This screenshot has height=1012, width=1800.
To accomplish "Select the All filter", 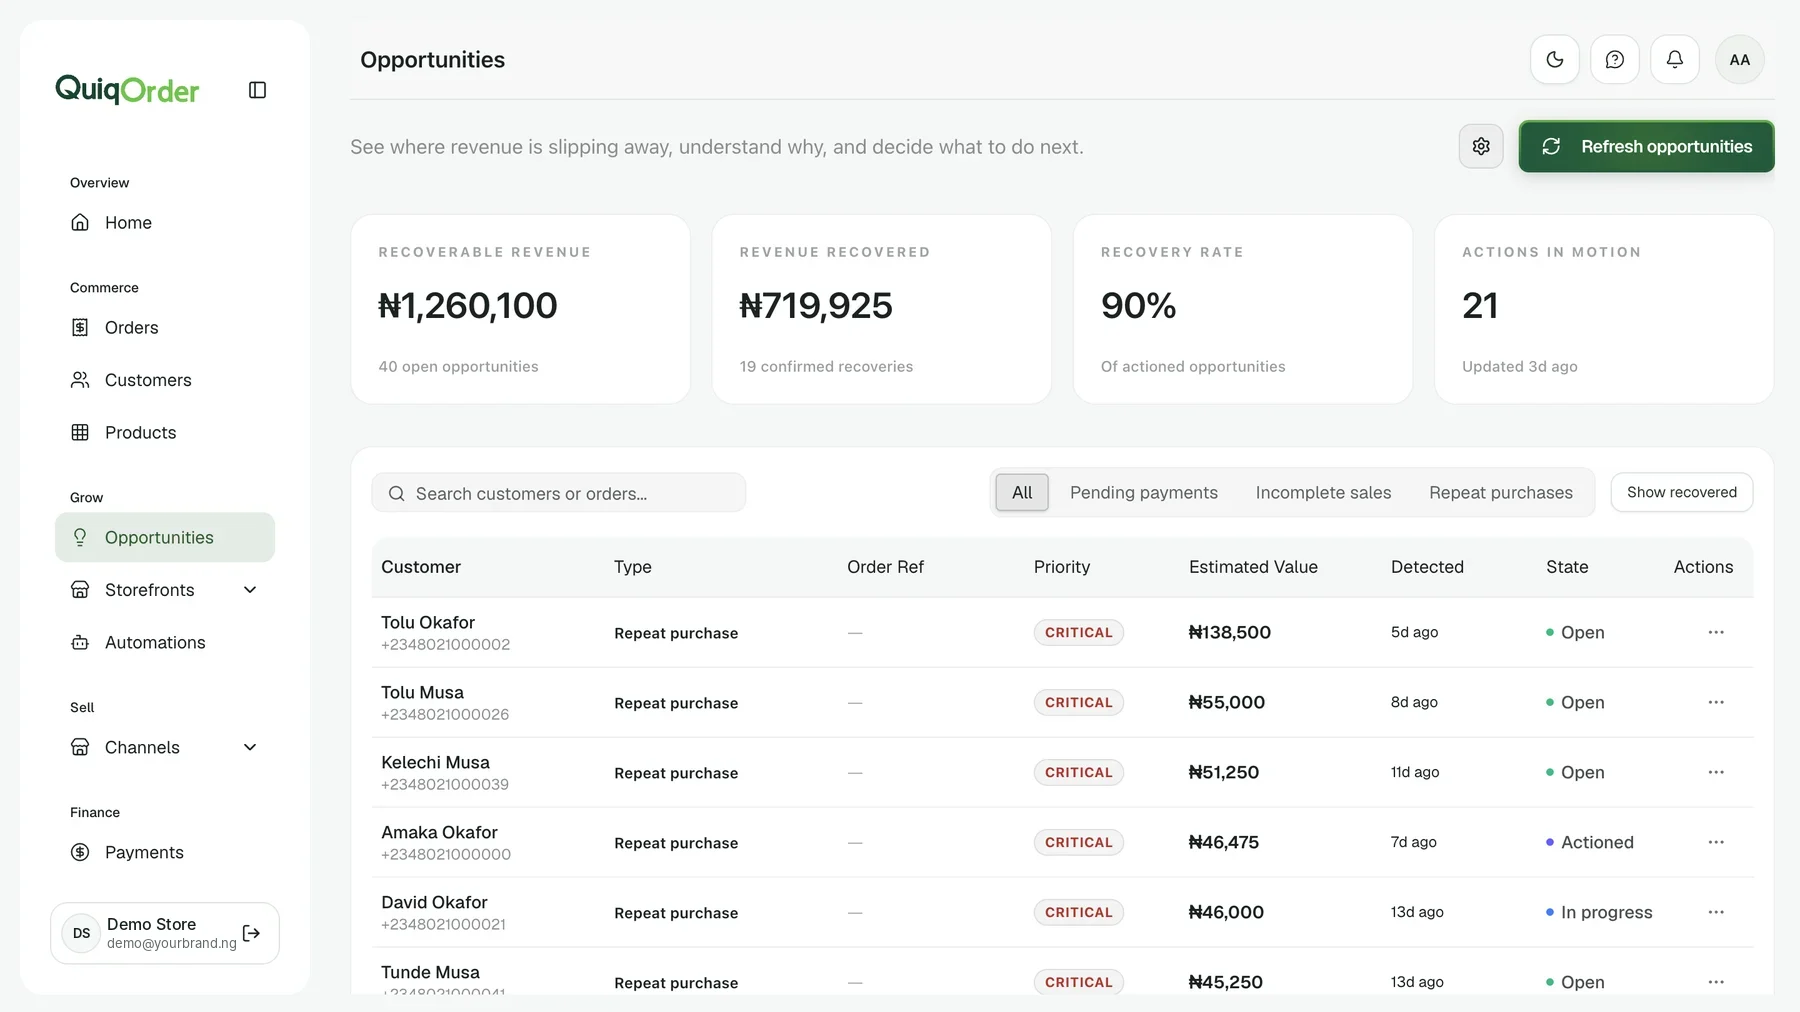I will tap(1022, 492).
